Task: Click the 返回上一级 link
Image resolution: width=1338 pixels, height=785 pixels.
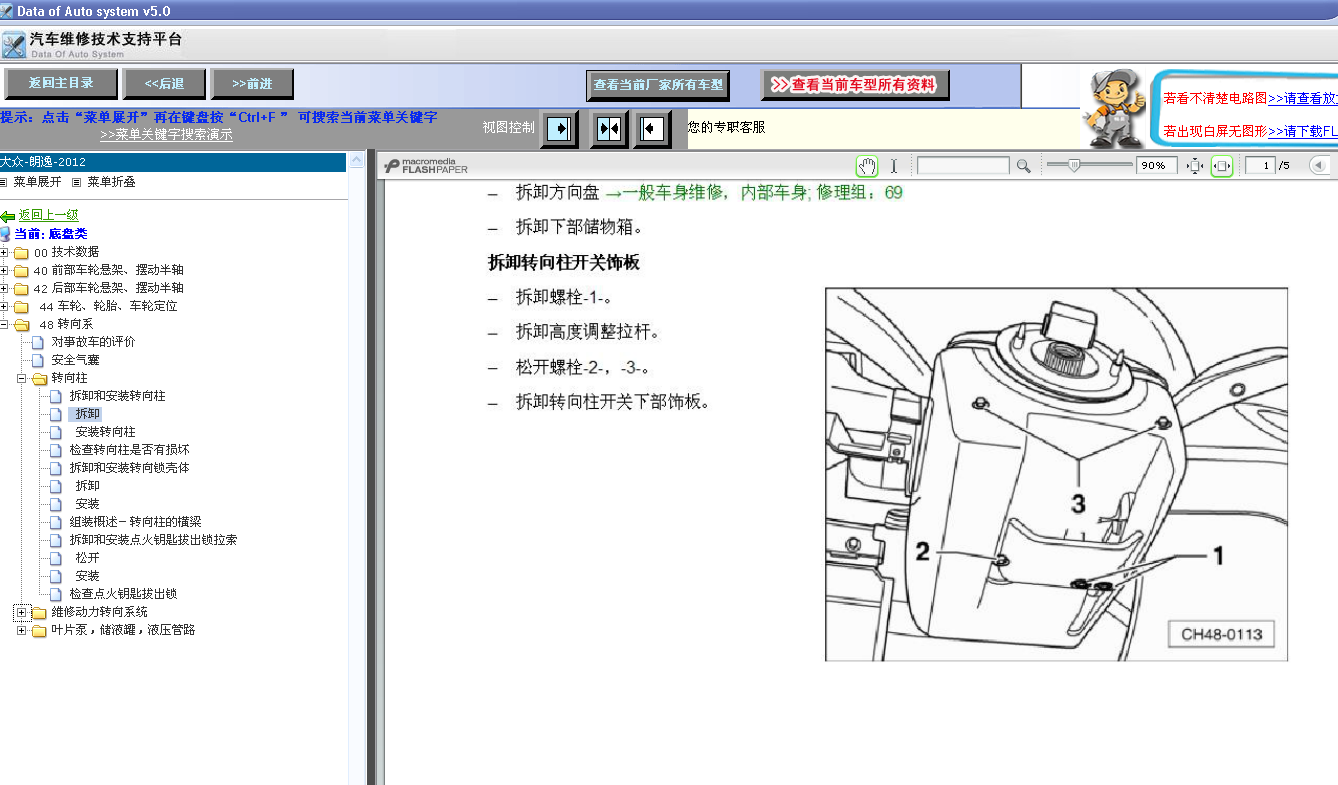Action: [48, 215]
